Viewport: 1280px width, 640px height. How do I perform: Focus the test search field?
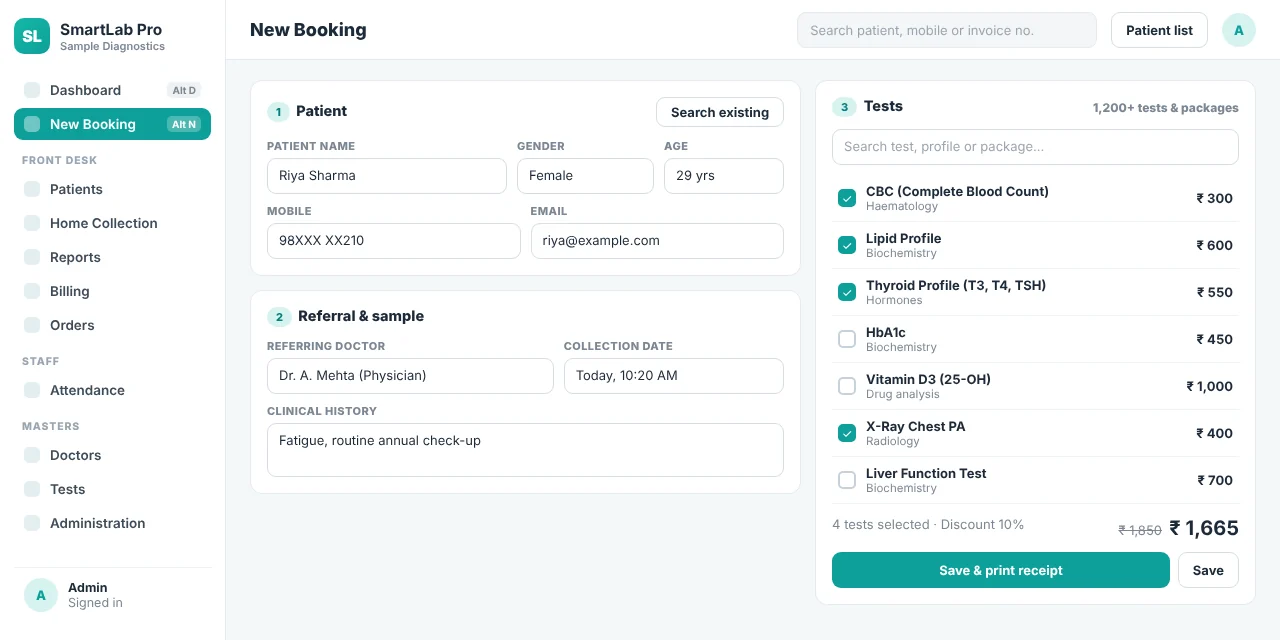(1035, 147)
